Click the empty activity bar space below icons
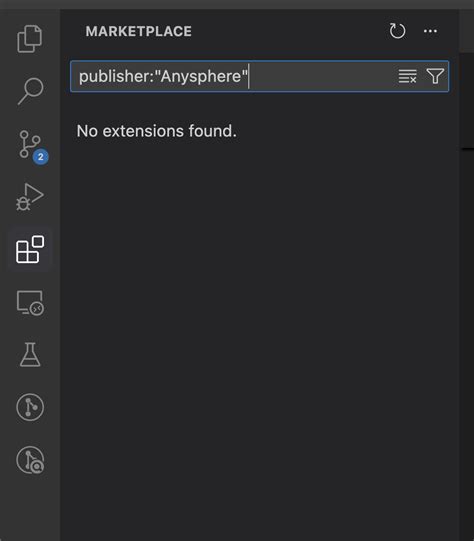The width and height of the screenshot is (474, 541). pos(30,509)
